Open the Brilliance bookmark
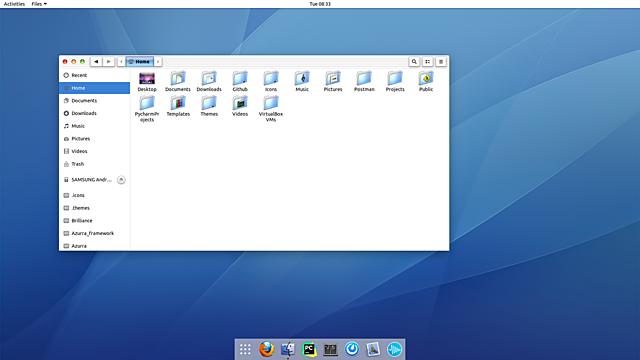 tap(94, 221)
